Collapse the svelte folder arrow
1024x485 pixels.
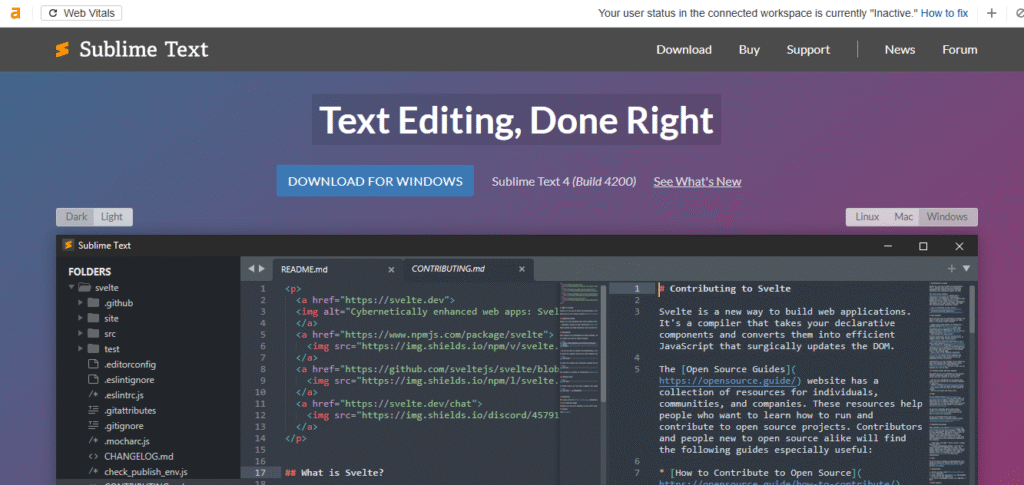[x=71, y=287]
